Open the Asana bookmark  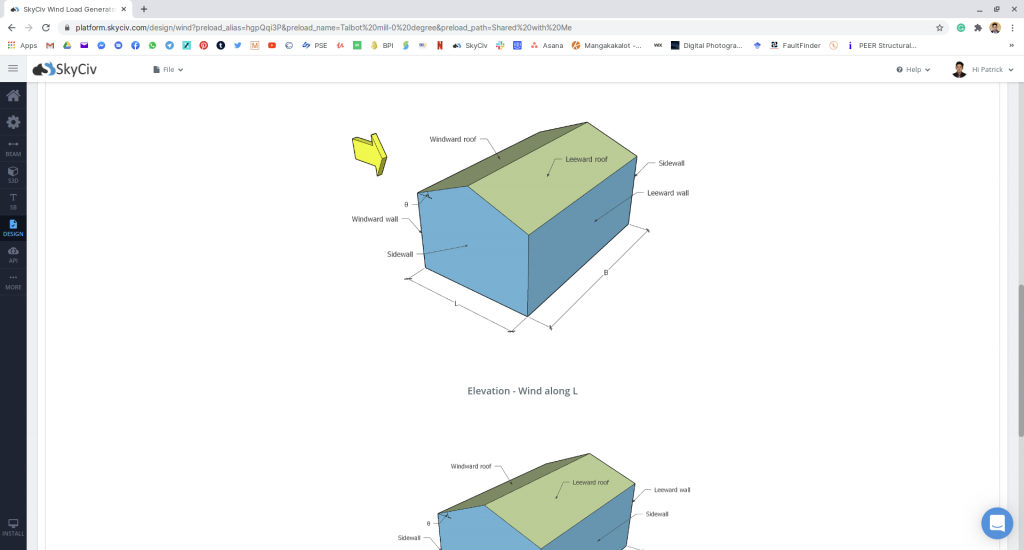point(550,45)
